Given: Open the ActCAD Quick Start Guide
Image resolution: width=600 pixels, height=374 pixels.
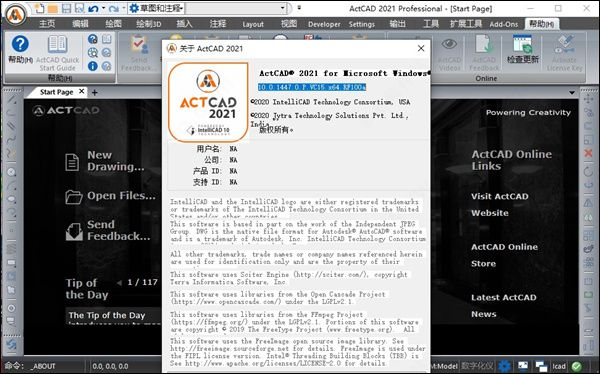Looking at the screenshot, I should click(57, 53).
